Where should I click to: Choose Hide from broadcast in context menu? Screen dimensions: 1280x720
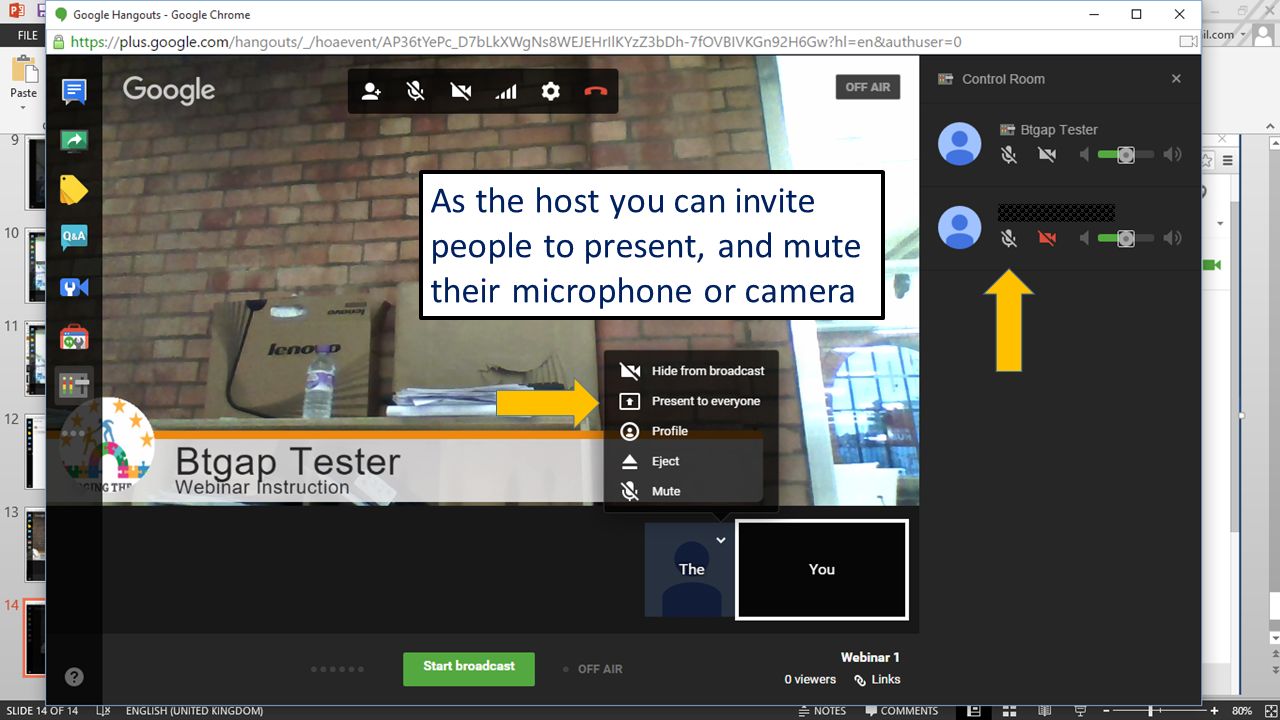coord(691,371)
